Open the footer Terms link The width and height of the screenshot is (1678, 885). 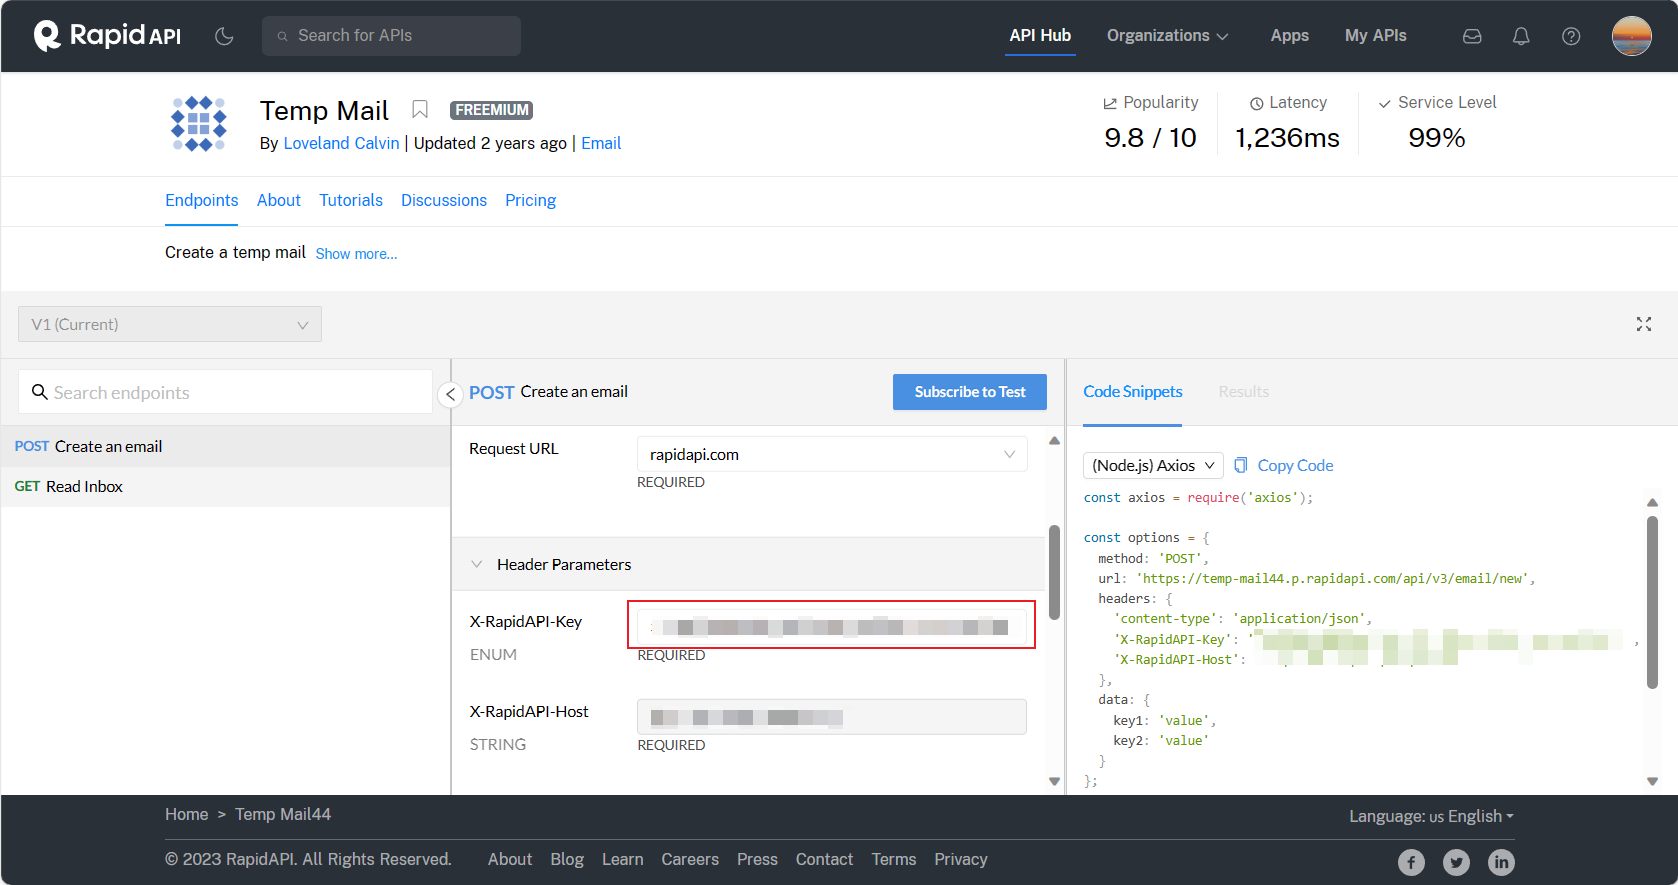tap(894, 859)
